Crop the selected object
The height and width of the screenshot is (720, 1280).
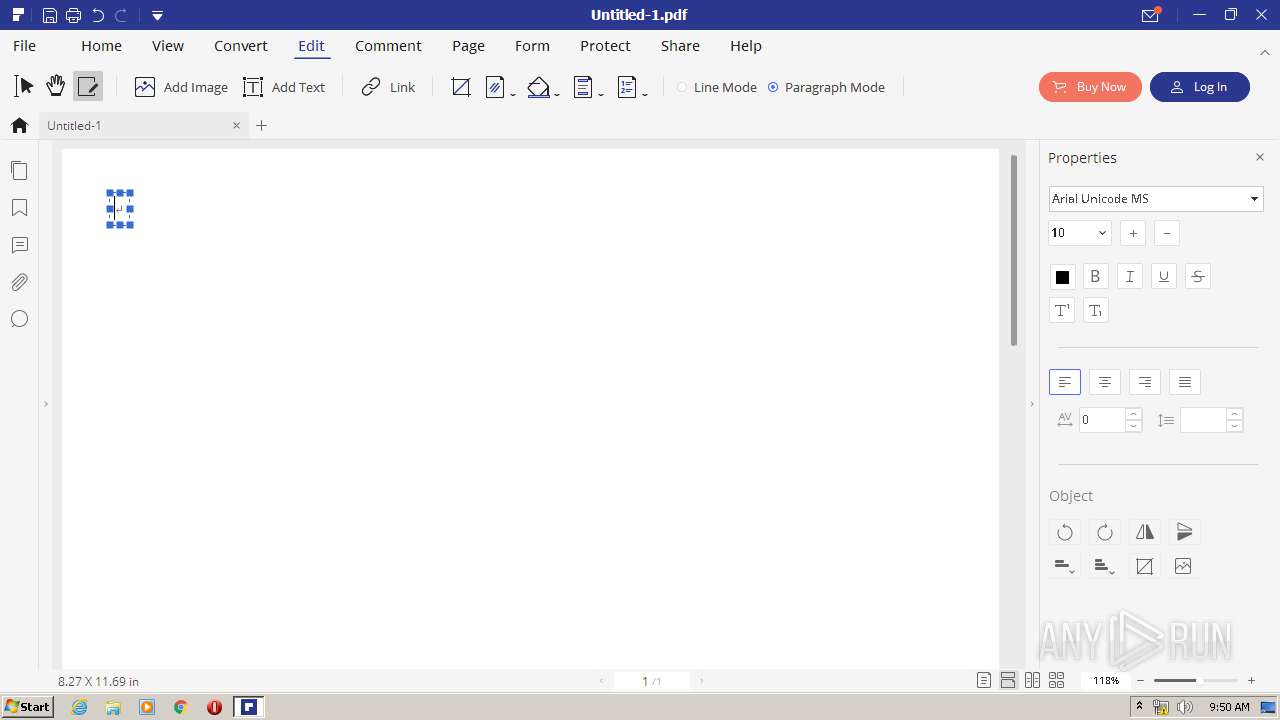(x=1145, y=566)
